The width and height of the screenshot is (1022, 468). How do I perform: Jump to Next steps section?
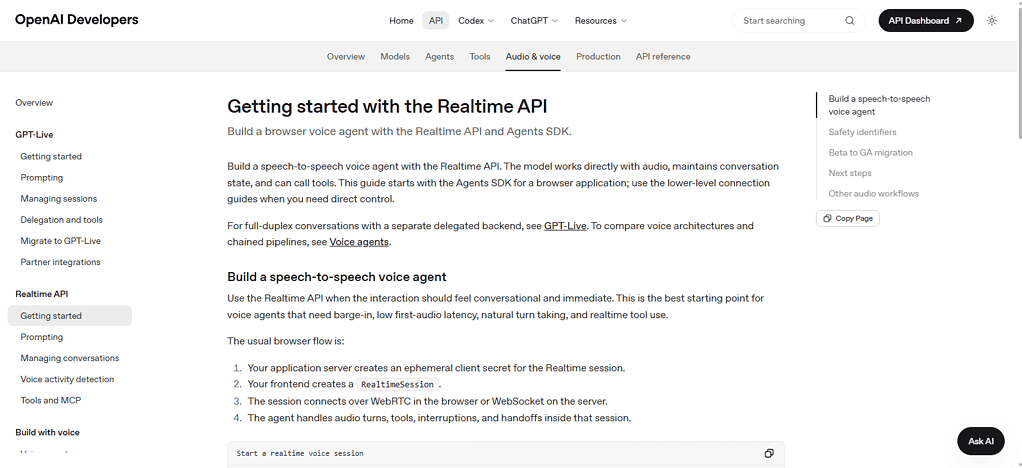[850, 173]
